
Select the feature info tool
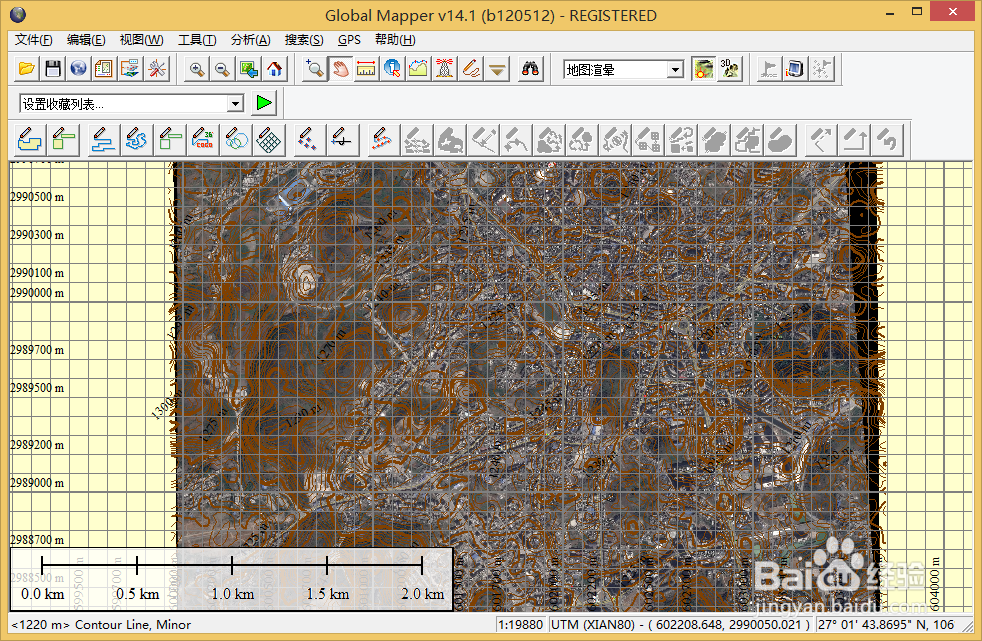coord(392,69)
